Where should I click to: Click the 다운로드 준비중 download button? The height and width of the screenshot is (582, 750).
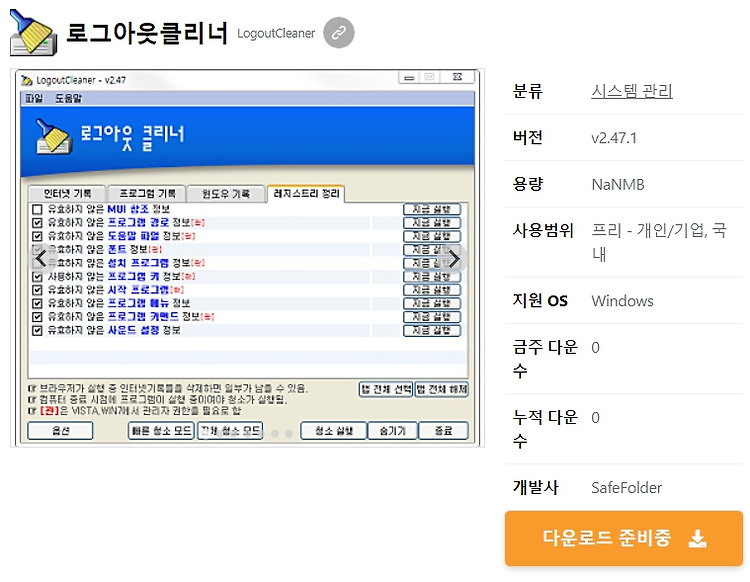(624, 538)
